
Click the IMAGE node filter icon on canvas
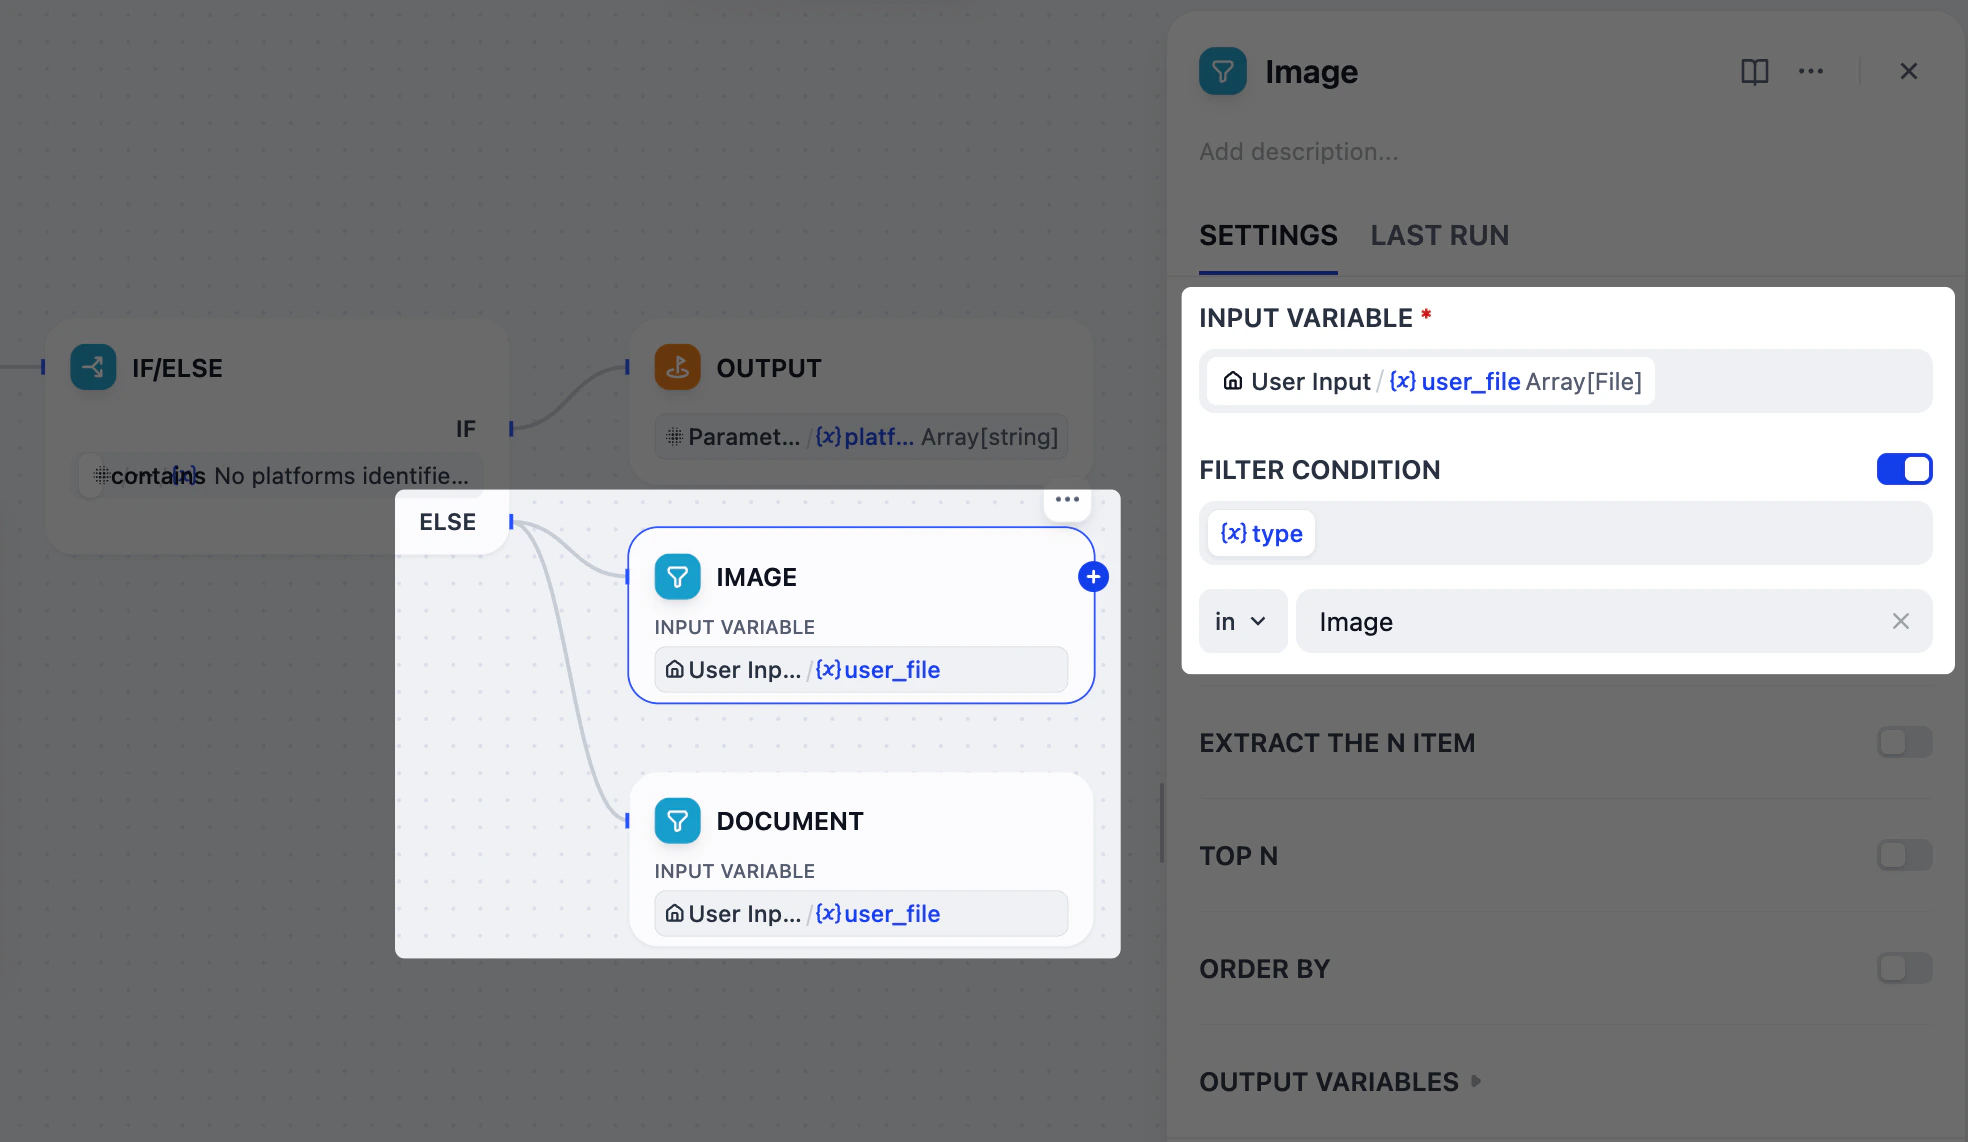tap(677, 577)
